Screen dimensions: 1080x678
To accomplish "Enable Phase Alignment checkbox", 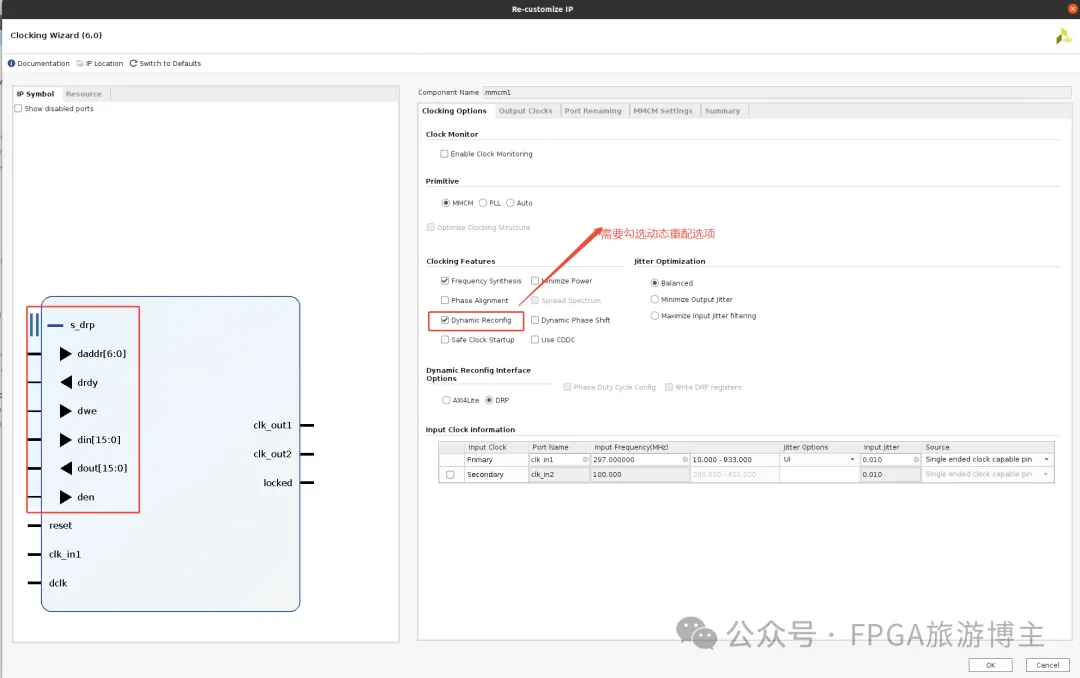I will pyautogui.click(x=445, y=300).
